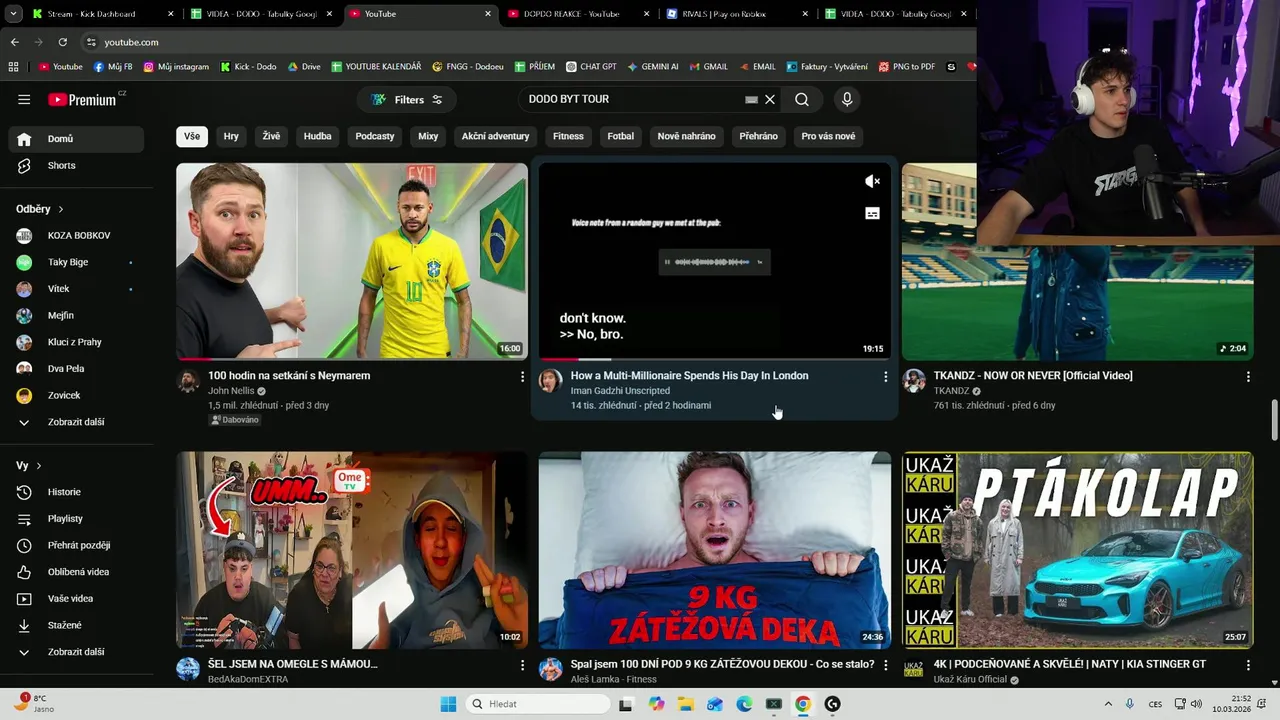Expand Zobrazit další under subscriptions
The height and width of the screenshot is (720, 1280).
tap(76, 422)
